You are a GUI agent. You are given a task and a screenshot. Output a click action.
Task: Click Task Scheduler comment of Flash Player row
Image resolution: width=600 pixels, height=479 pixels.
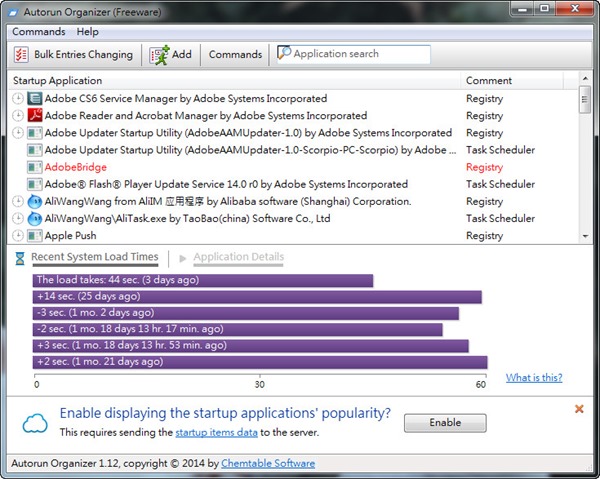[x=501, y=184]
